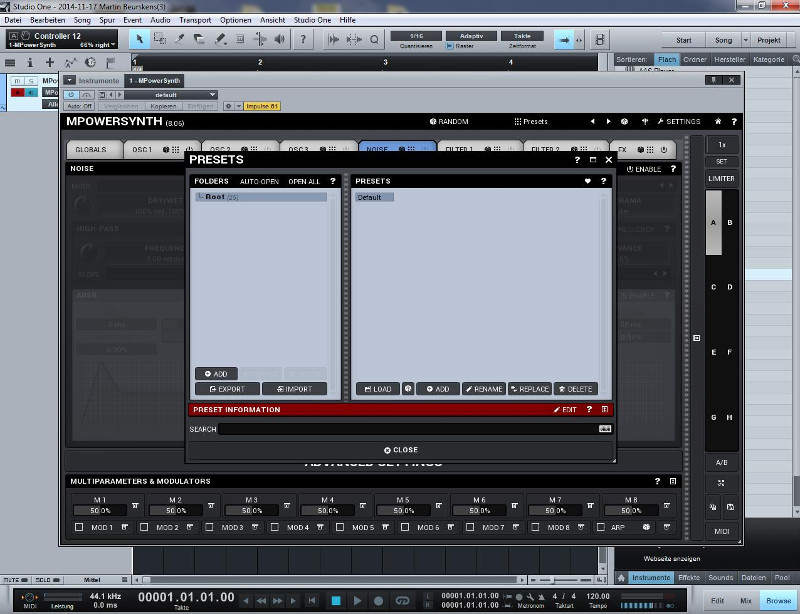
Task: Select the listen speaker tool
Action: click(280, 39)
